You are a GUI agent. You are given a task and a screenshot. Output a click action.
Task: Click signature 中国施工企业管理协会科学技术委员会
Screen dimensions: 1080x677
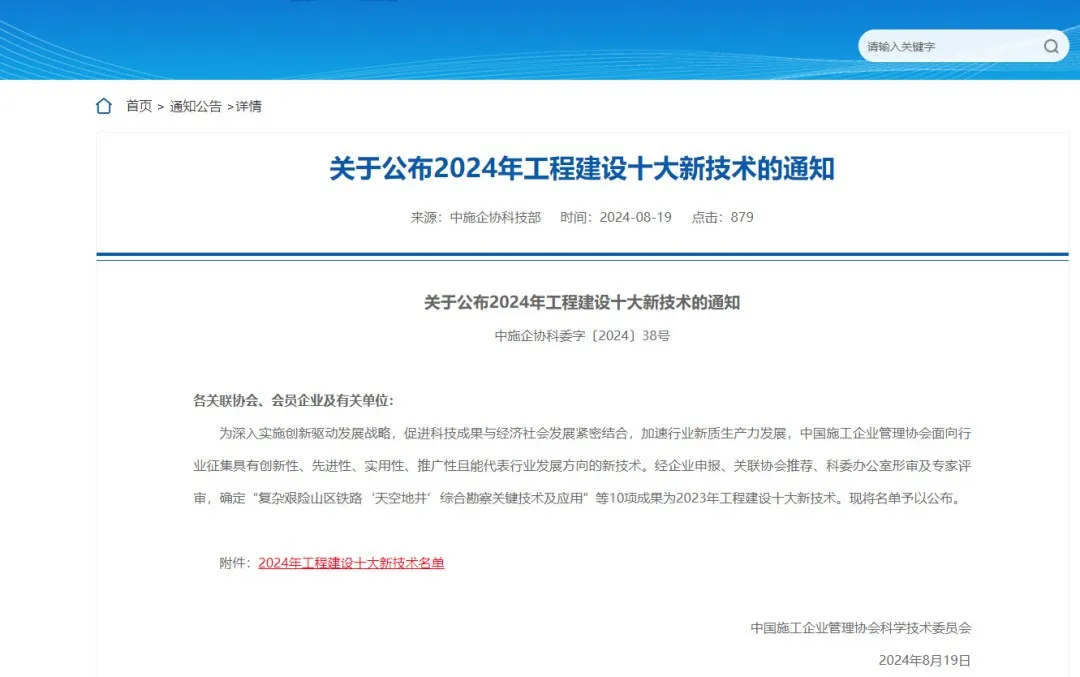click(x=861, y=628)
